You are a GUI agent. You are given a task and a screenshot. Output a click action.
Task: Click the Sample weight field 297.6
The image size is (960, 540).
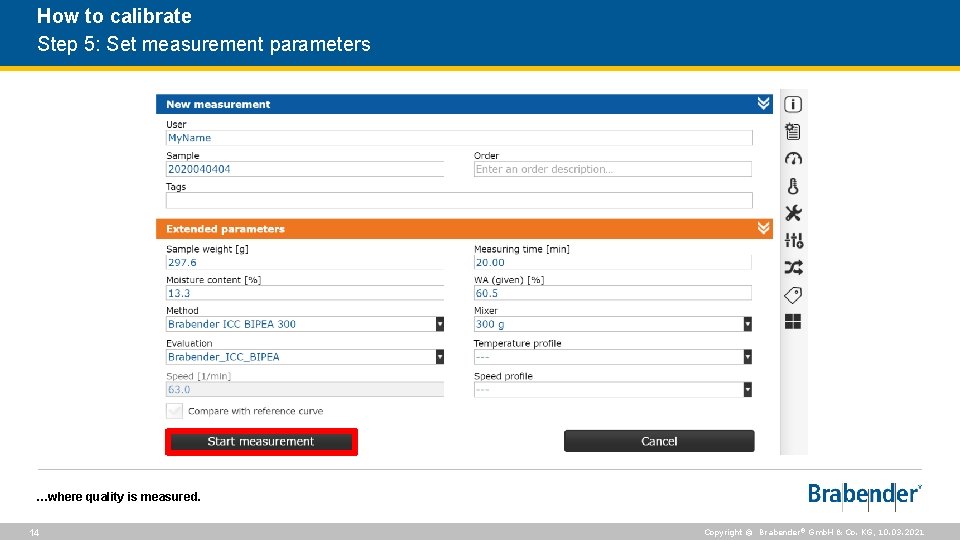(x=304, y=262)
